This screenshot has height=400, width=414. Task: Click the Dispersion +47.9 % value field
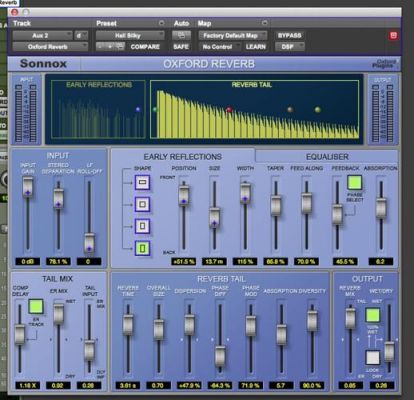[x=189, y=385]
